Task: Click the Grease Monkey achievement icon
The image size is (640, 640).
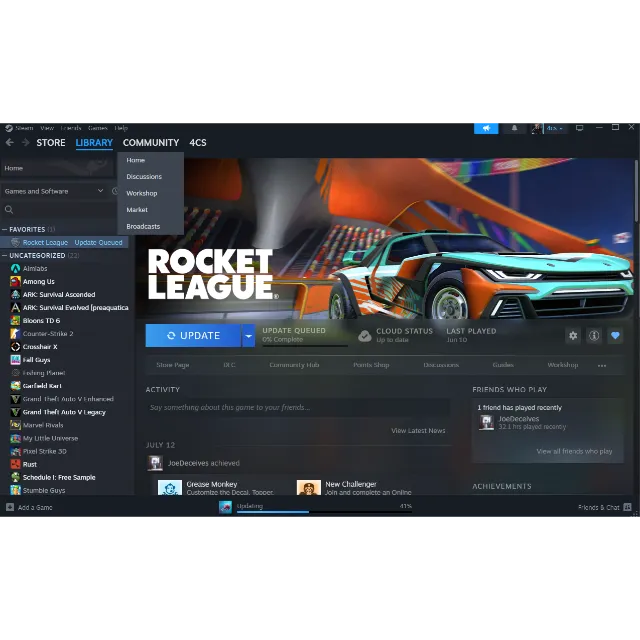Action: click(170, 488)
